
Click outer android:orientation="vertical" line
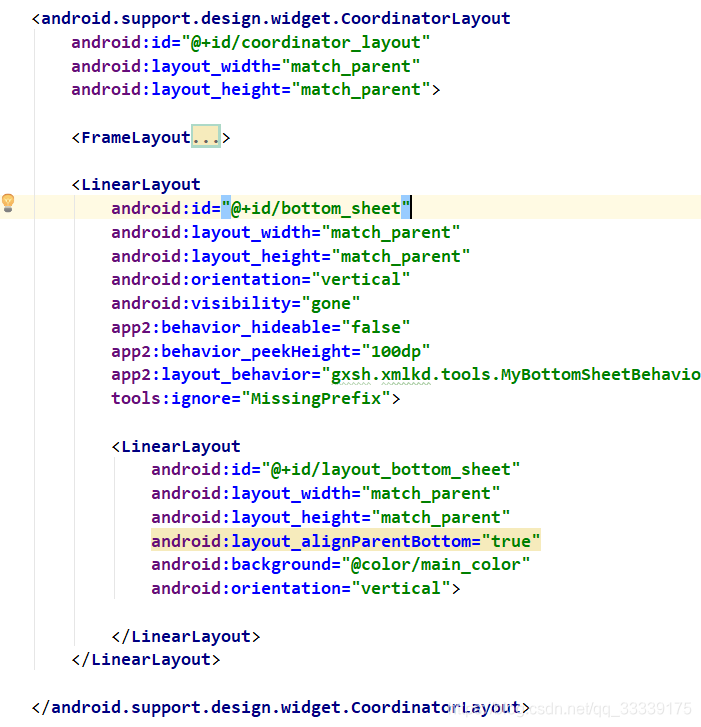pos(261,280)
